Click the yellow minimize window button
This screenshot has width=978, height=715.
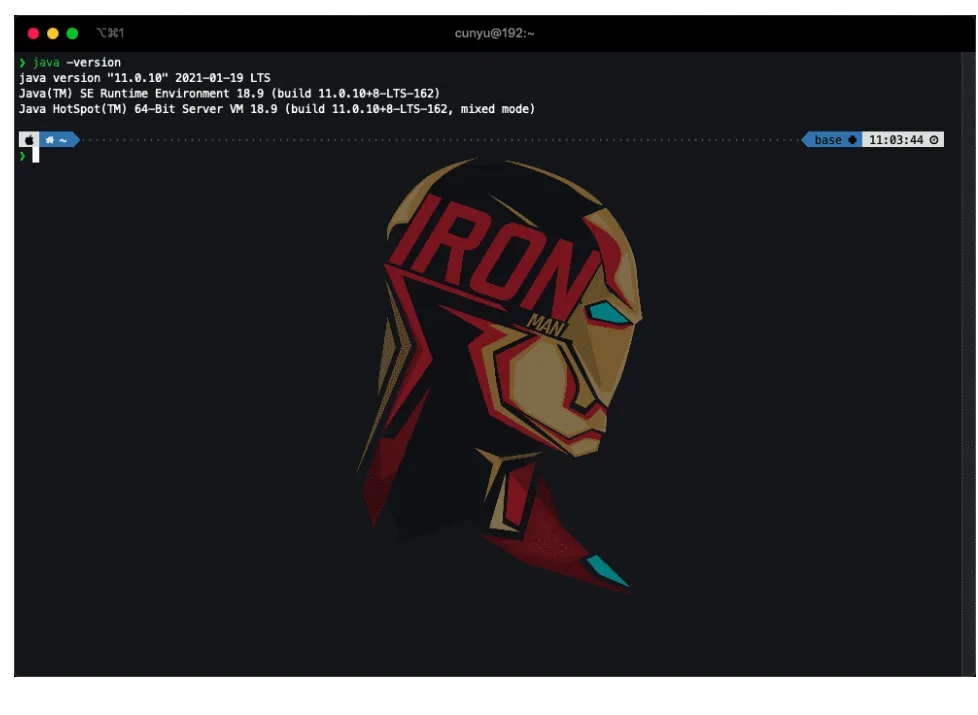point(53,34)
